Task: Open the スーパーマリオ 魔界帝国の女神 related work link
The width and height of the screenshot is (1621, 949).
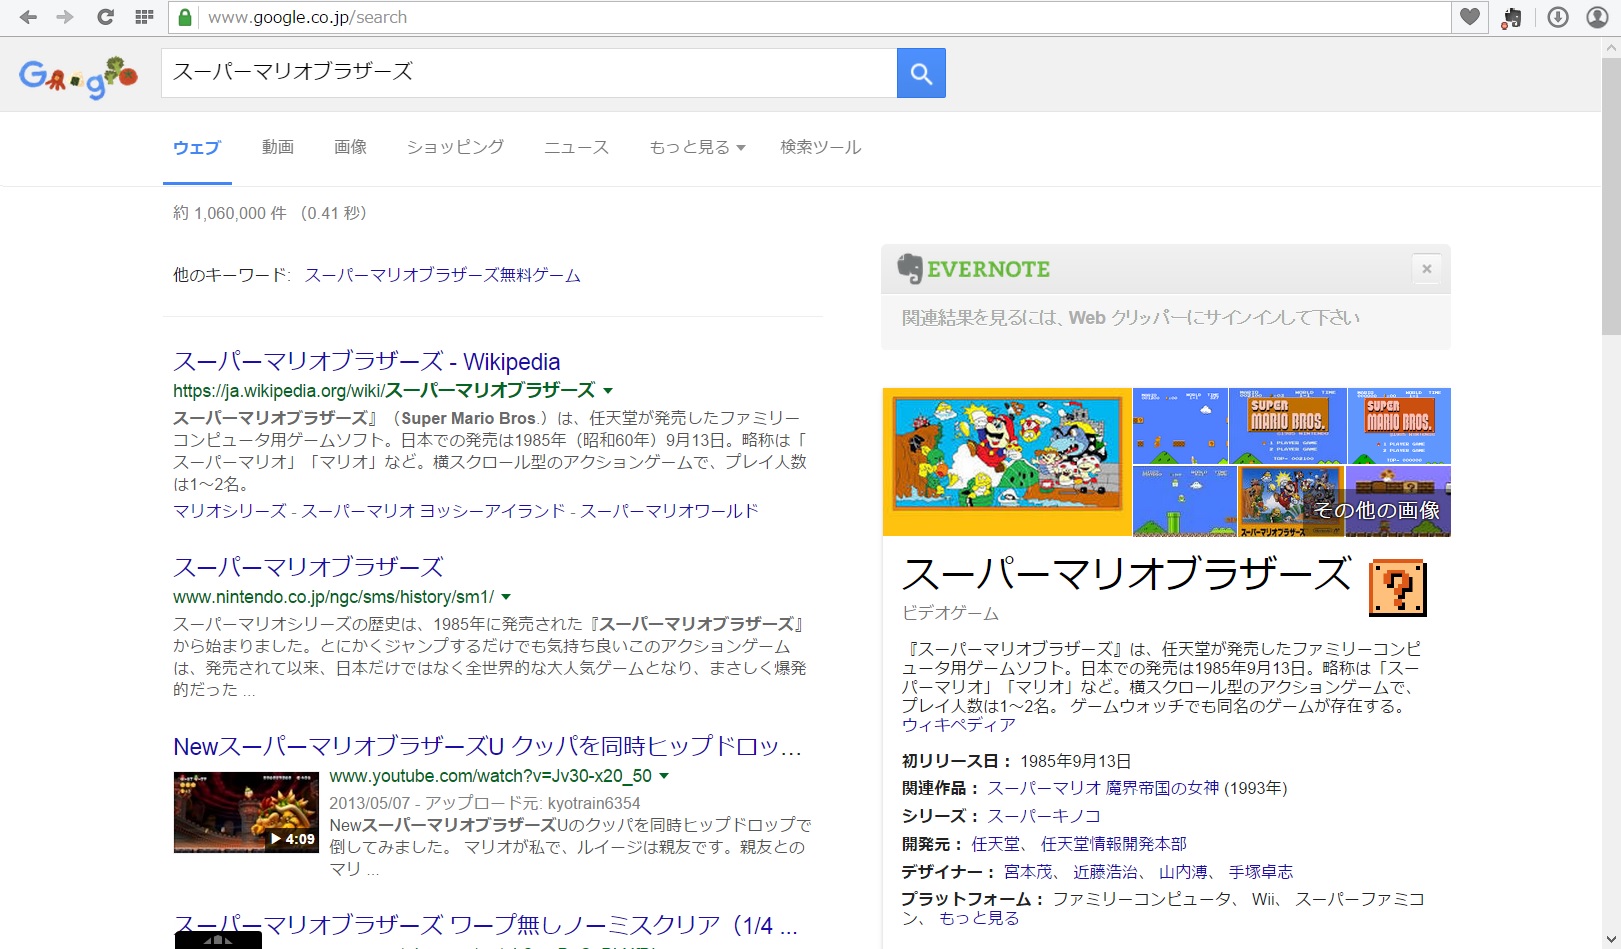Action: (x=1103, y=788)
